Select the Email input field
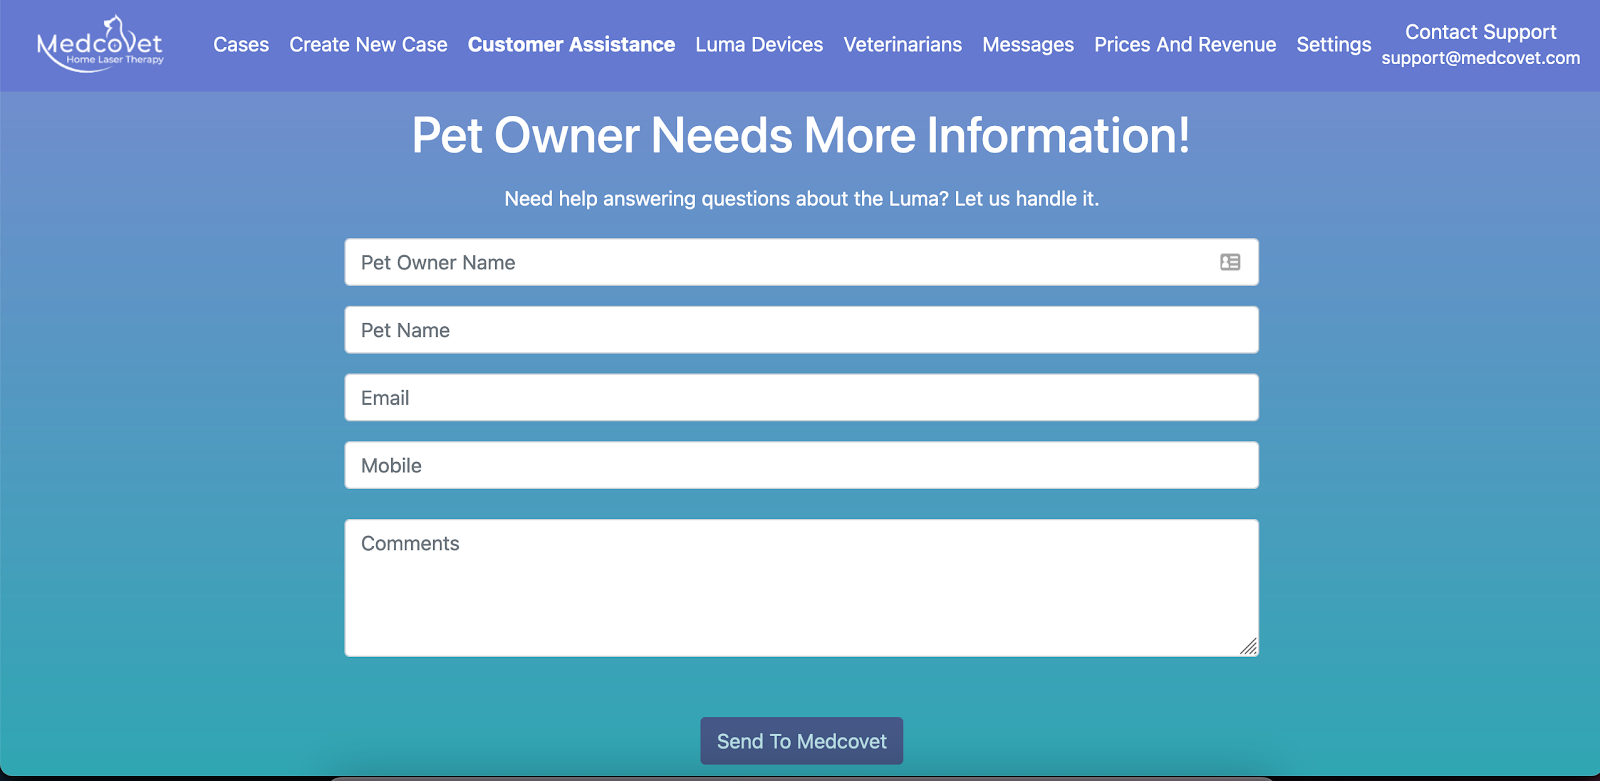Screen dimensions: 1600x781 [801, 398]
